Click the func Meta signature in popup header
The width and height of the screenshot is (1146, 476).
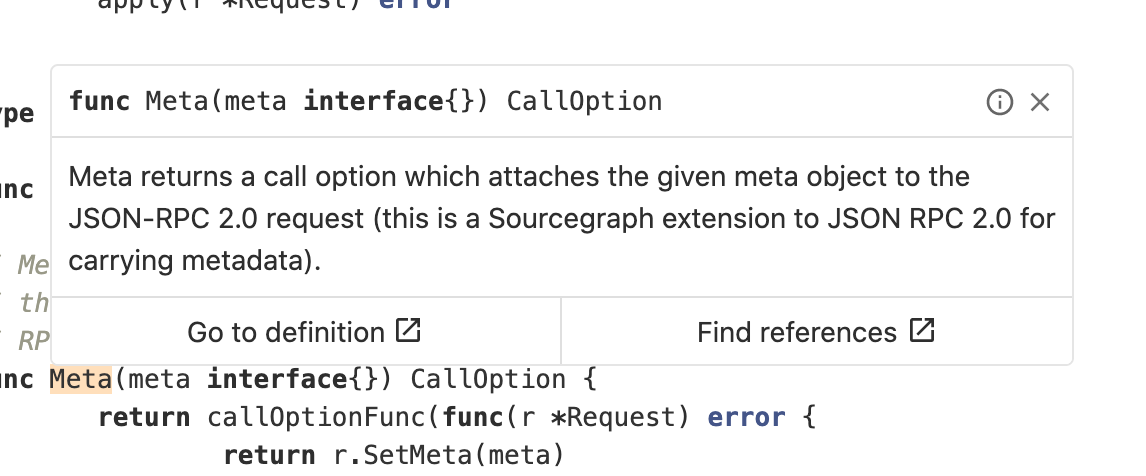click(365, 102)
